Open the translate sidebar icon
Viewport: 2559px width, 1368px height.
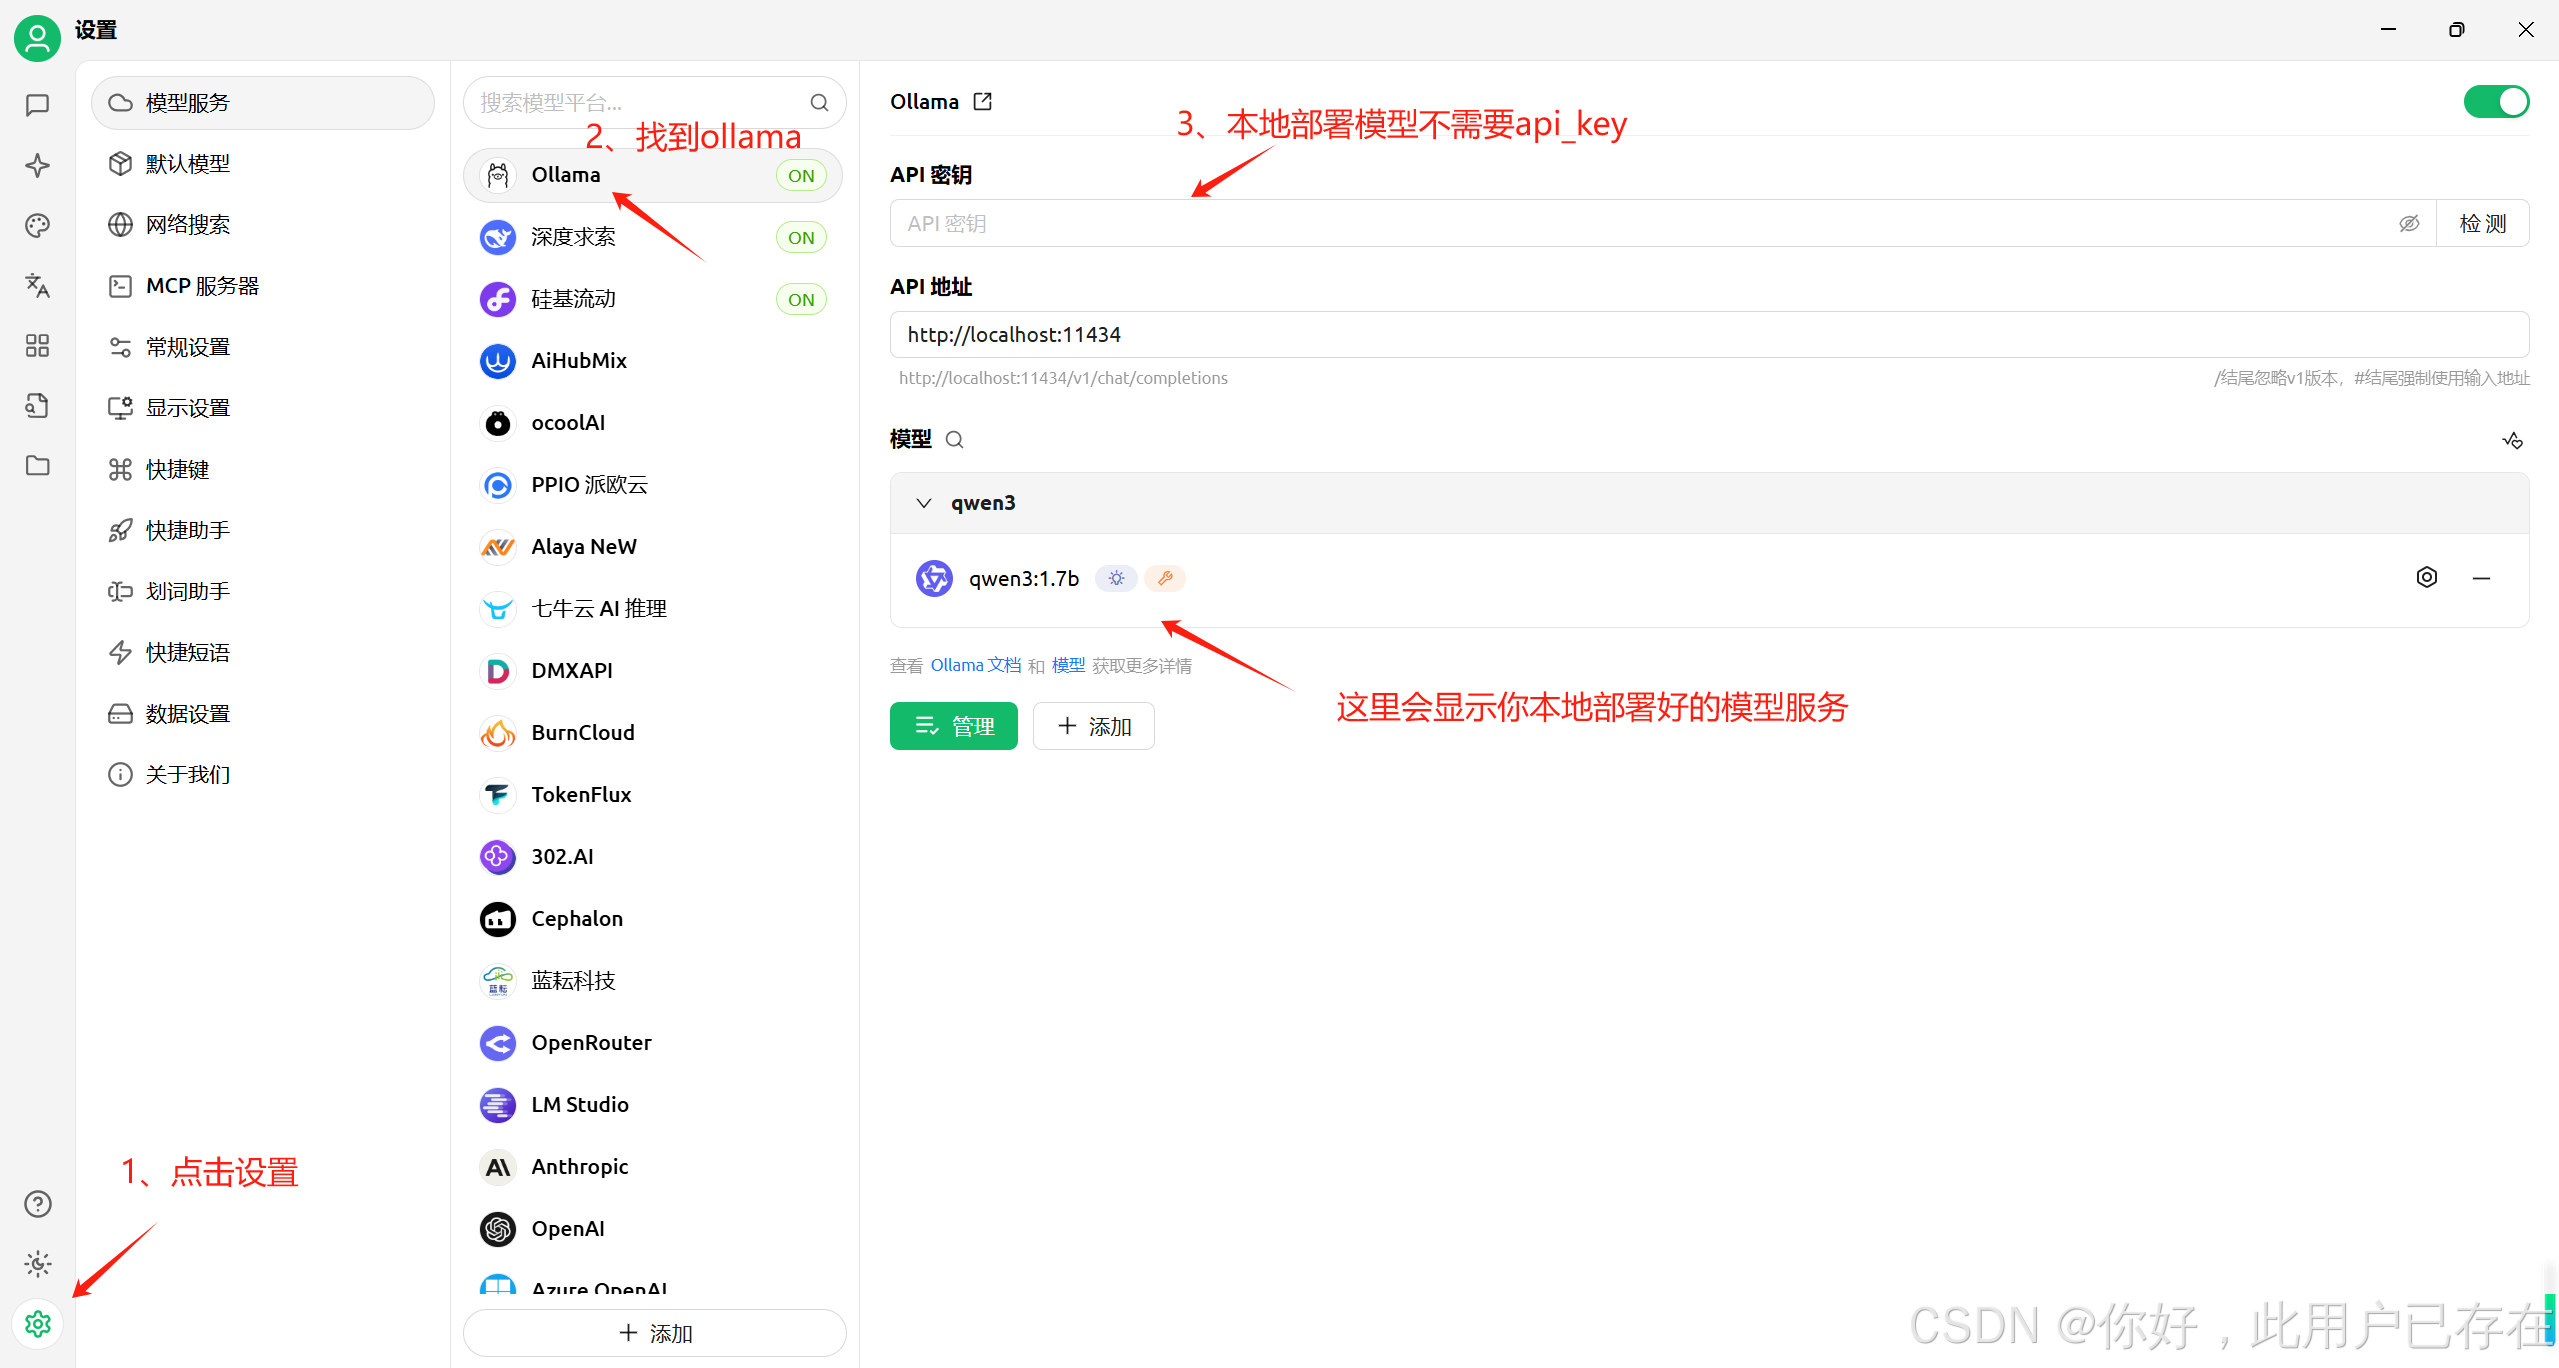click(x=37, y=285)
